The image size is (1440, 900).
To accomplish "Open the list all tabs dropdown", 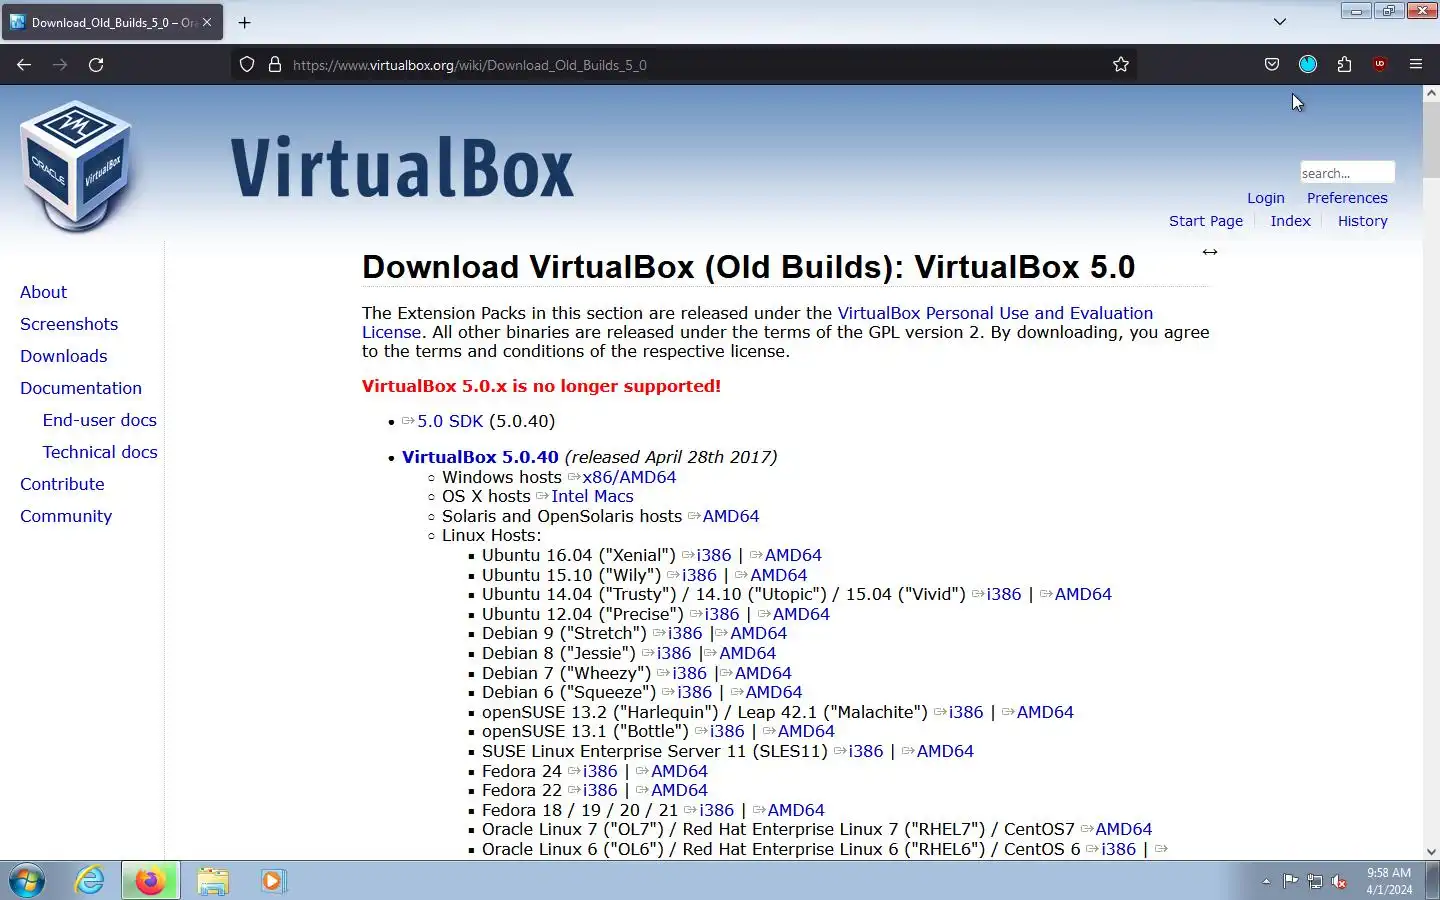I will coord(1280,22).
